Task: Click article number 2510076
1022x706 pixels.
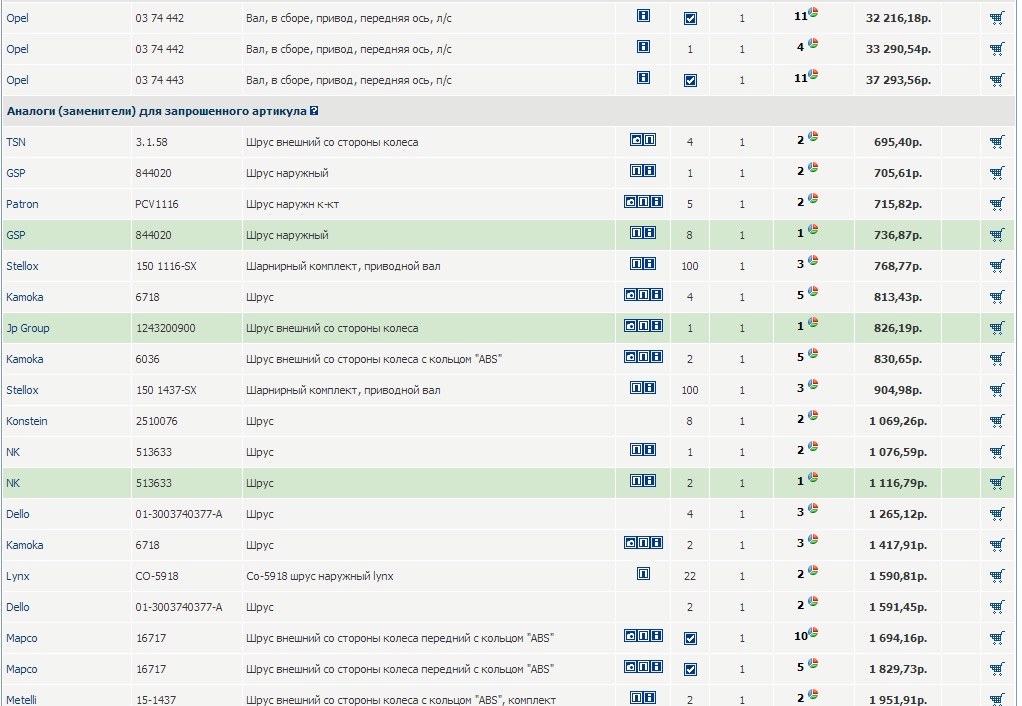Action: click(x=156, y=421)
